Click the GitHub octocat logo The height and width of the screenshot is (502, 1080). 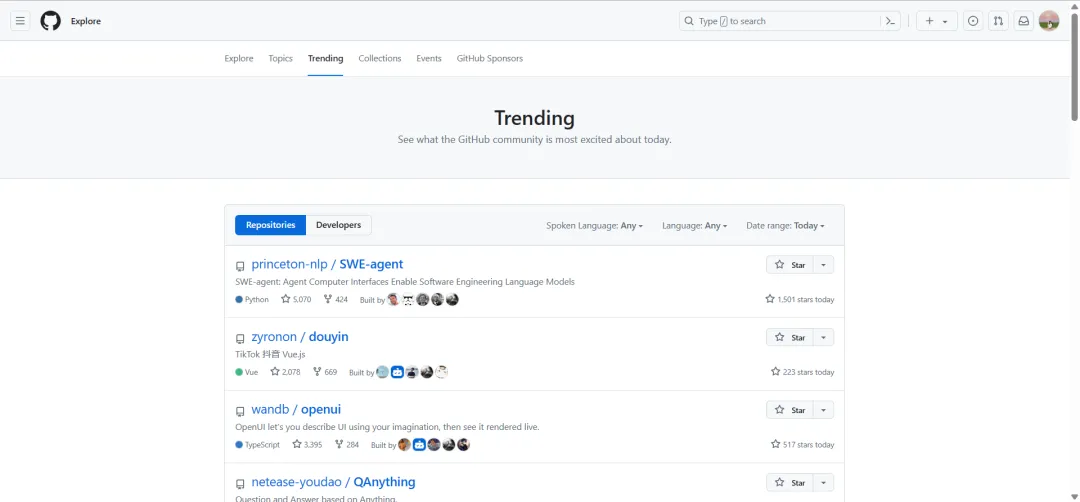click(x=50, y=21)
